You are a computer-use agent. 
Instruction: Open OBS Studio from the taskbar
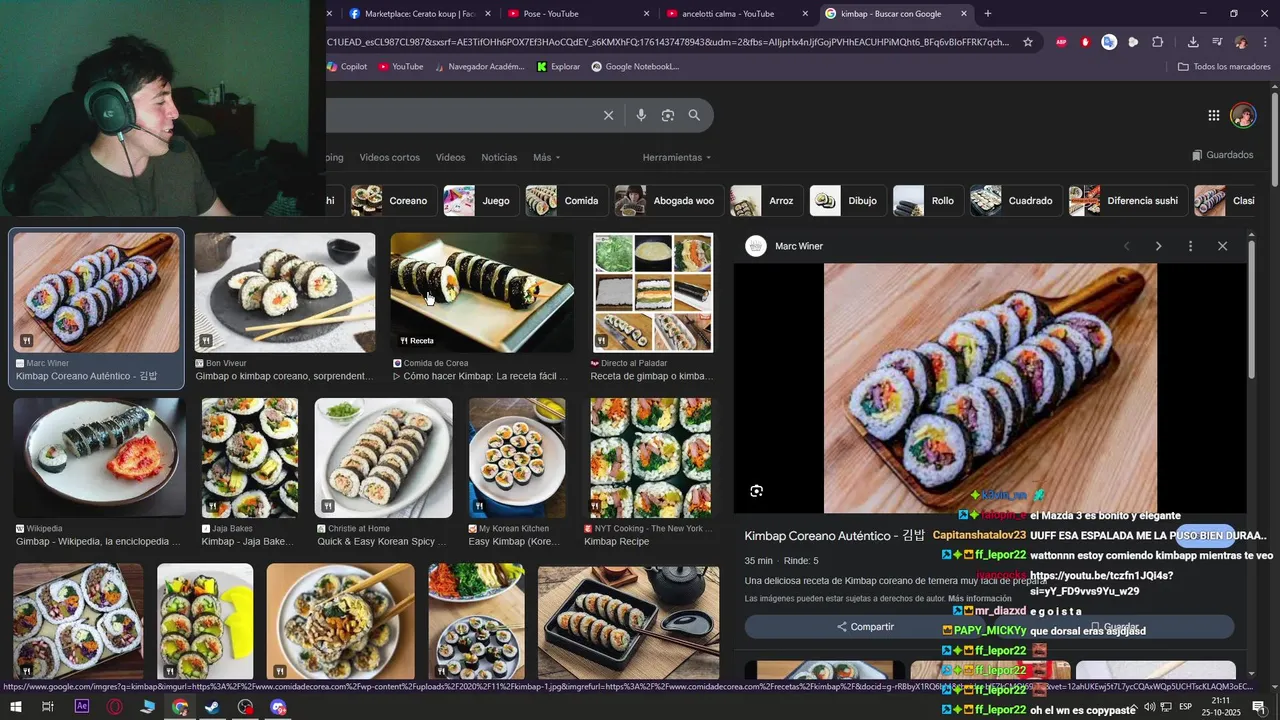pos(246,707)
